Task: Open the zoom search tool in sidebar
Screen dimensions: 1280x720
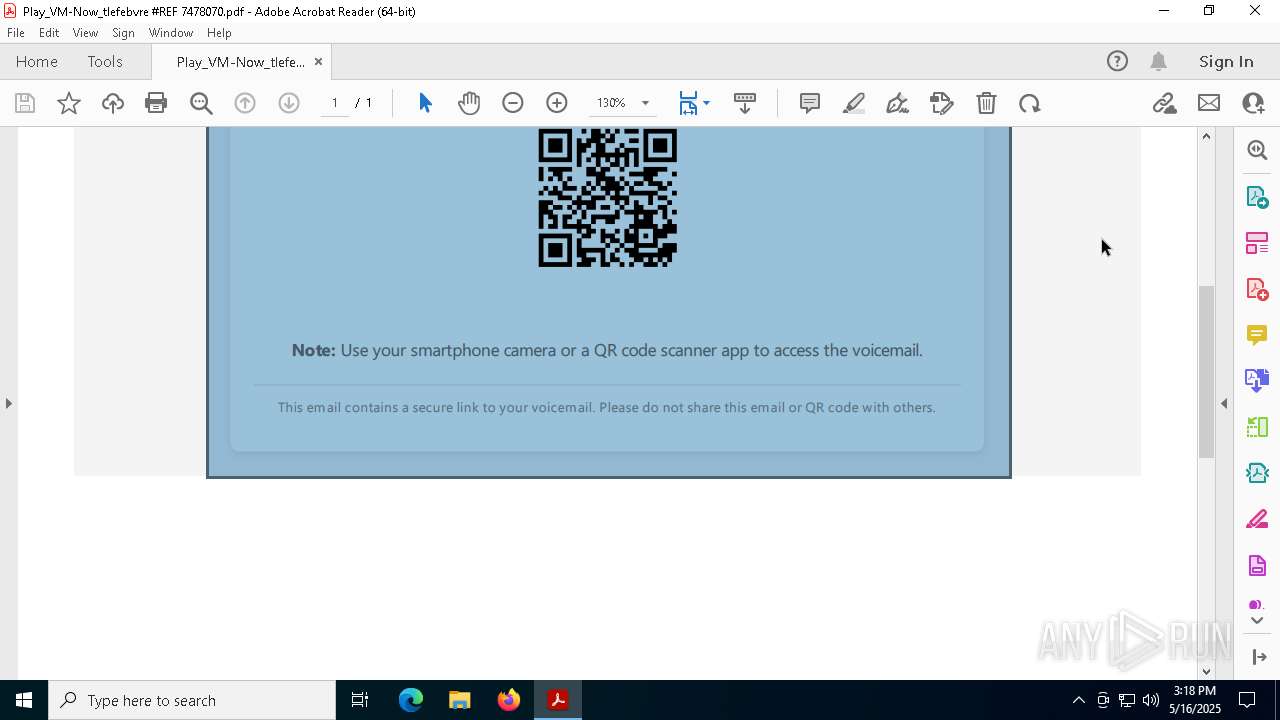Action: pos(1257,150)
